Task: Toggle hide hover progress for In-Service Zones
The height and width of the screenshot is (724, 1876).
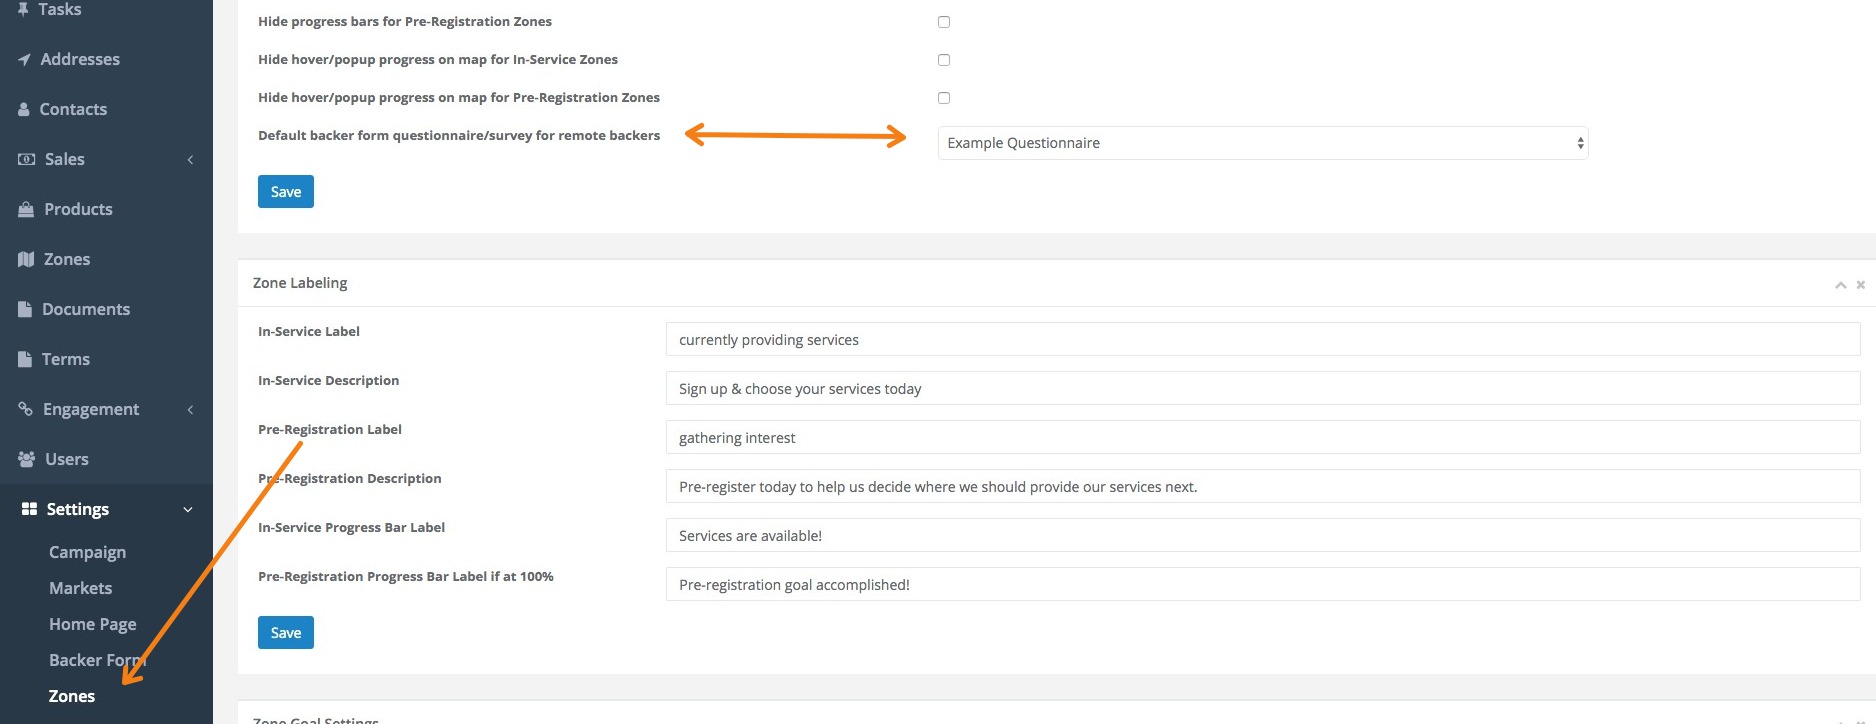Action: coord(944,60)
